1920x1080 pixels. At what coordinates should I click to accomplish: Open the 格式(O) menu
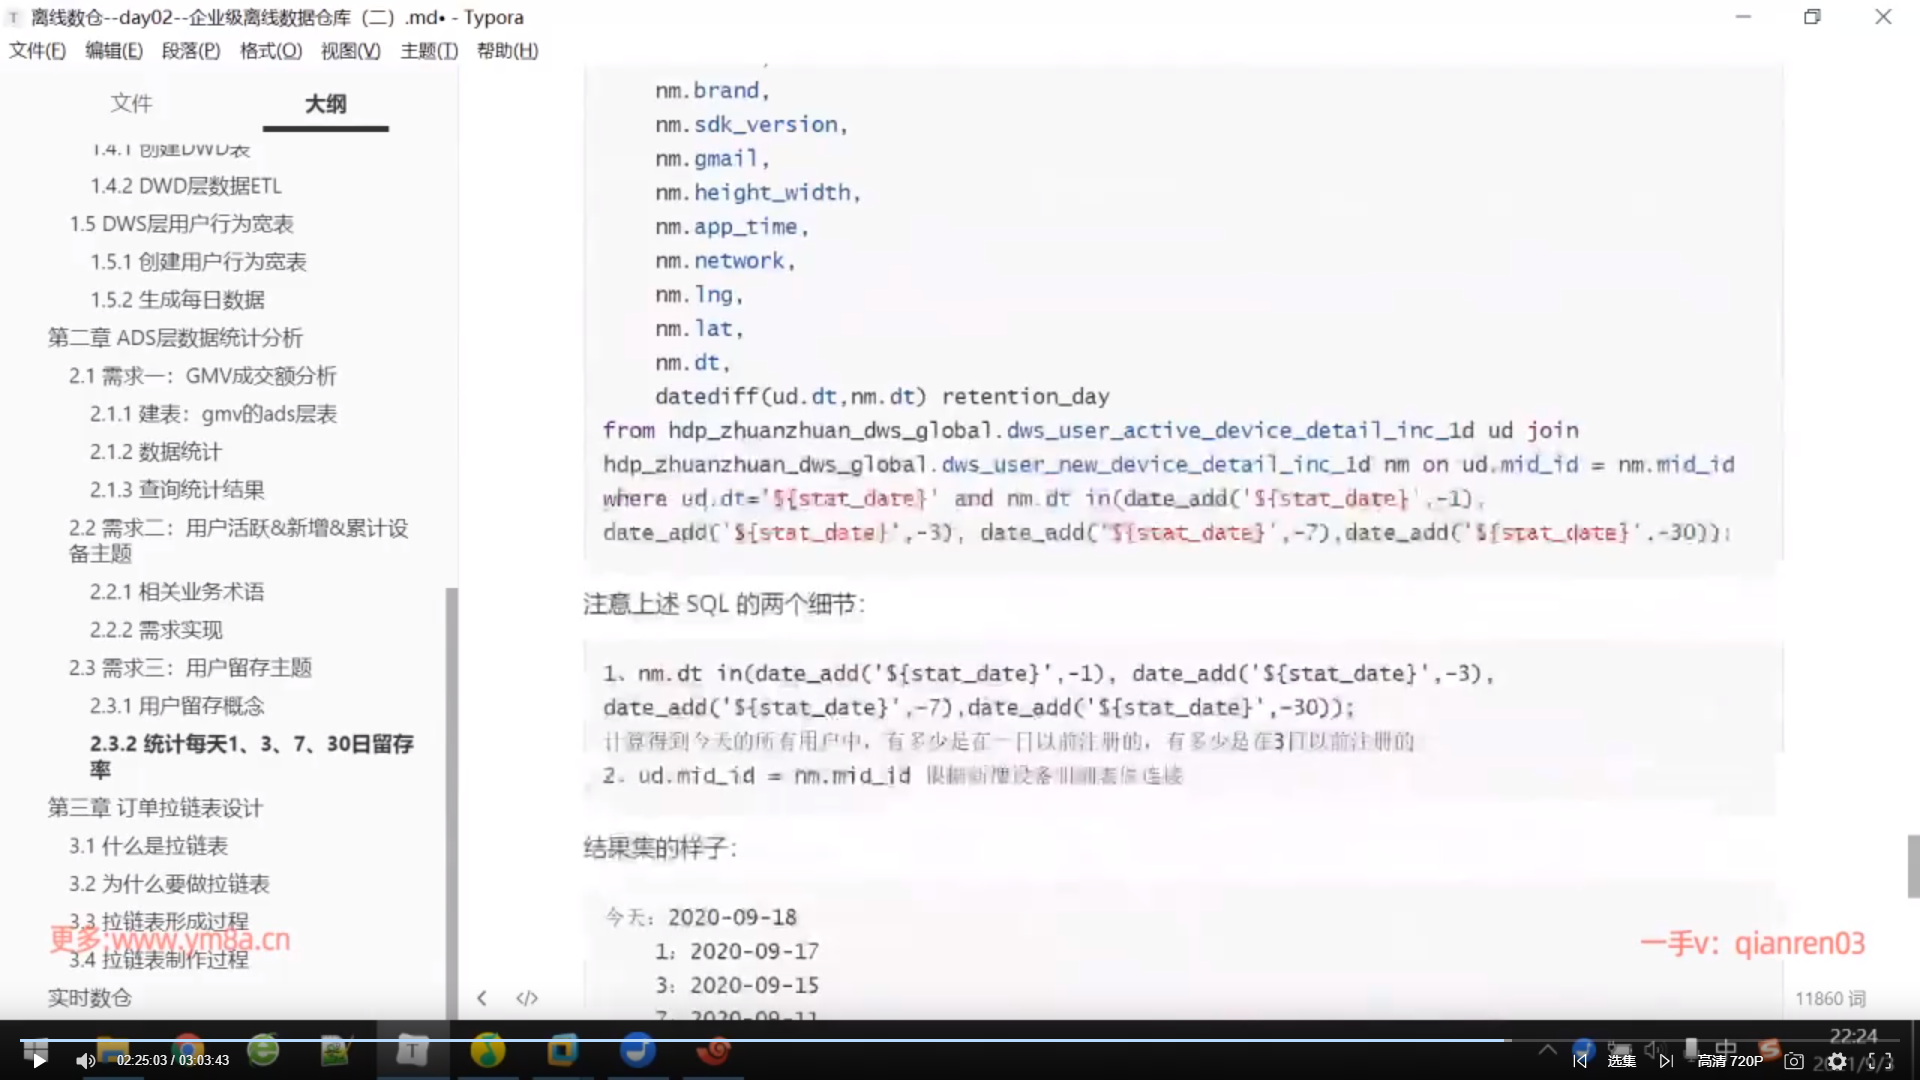click(270, 51)
